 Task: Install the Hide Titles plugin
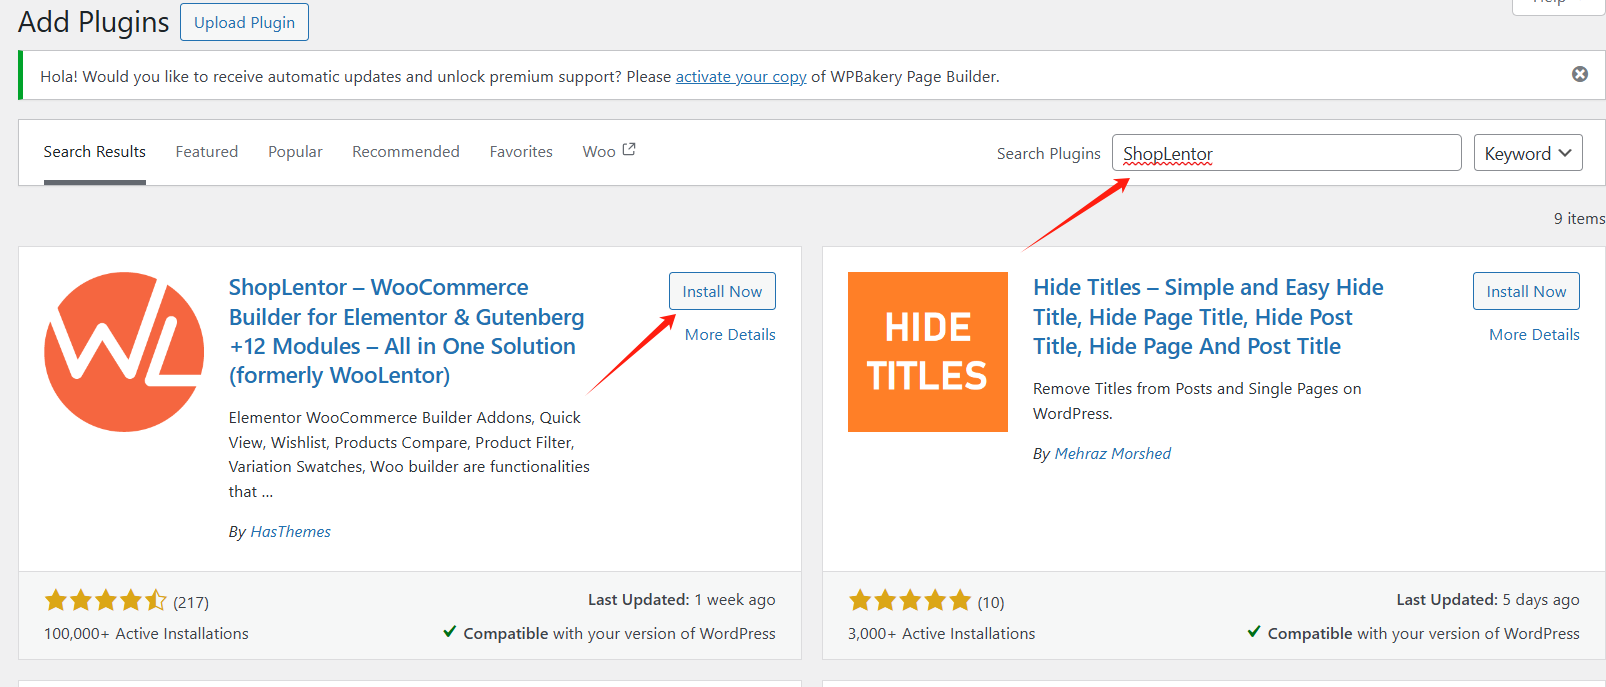coord(1526,291)
